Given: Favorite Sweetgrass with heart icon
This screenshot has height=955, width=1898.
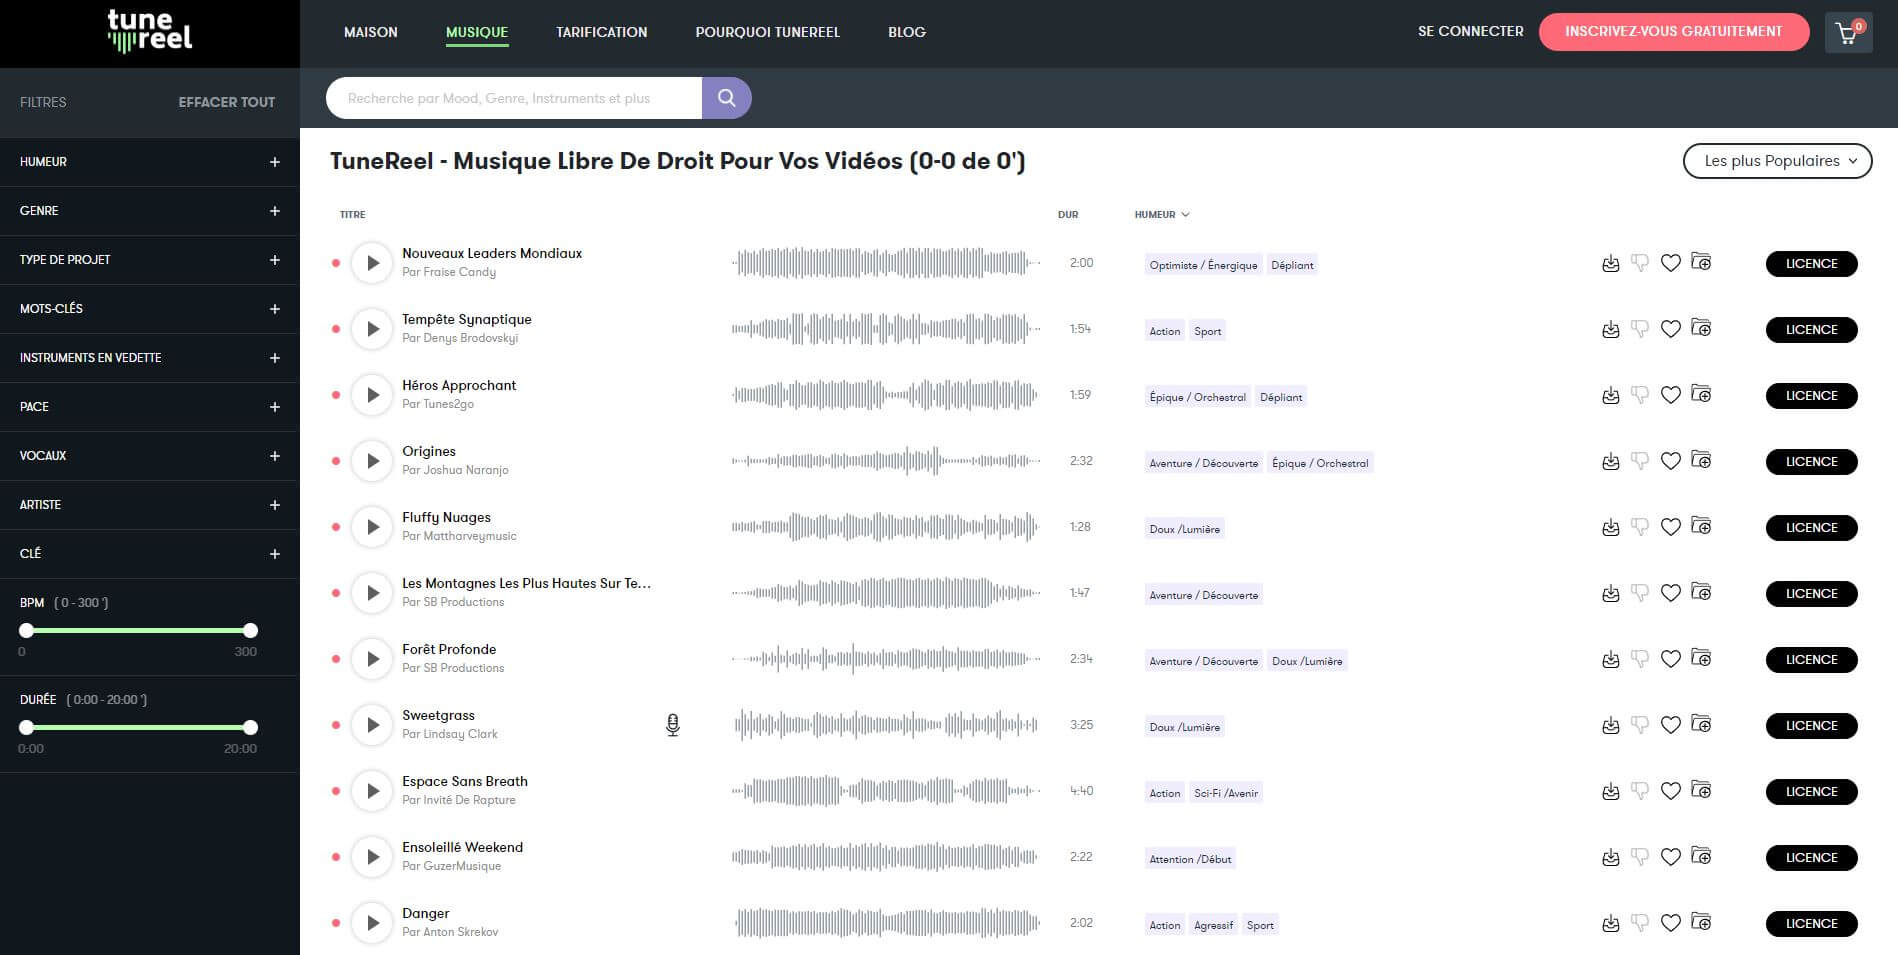Looking at the screenshot, I should tap(1670, 725).
